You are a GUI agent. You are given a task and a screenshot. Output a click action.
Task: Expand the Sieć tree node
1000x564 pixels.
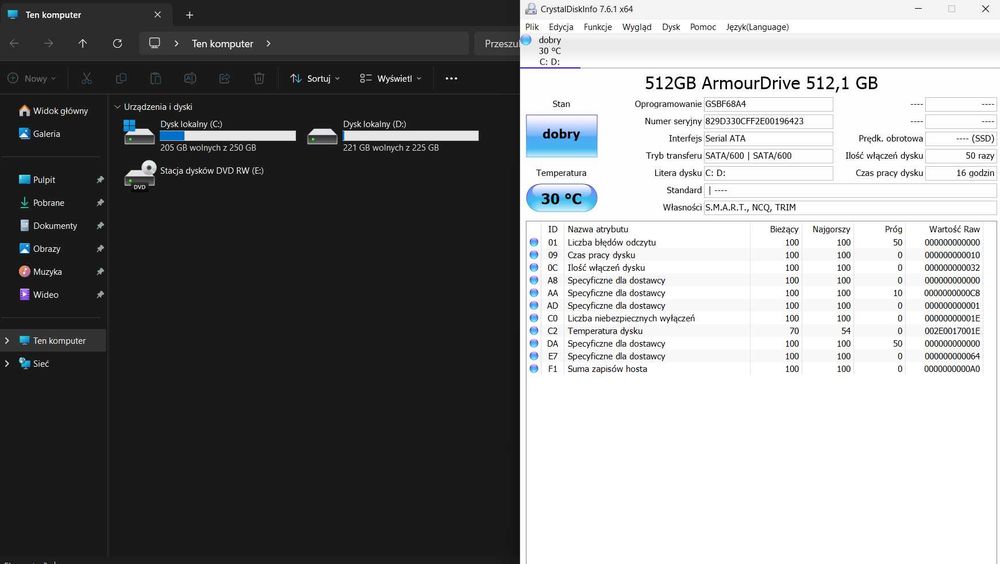pyautogui.click(x=7, y=364)
